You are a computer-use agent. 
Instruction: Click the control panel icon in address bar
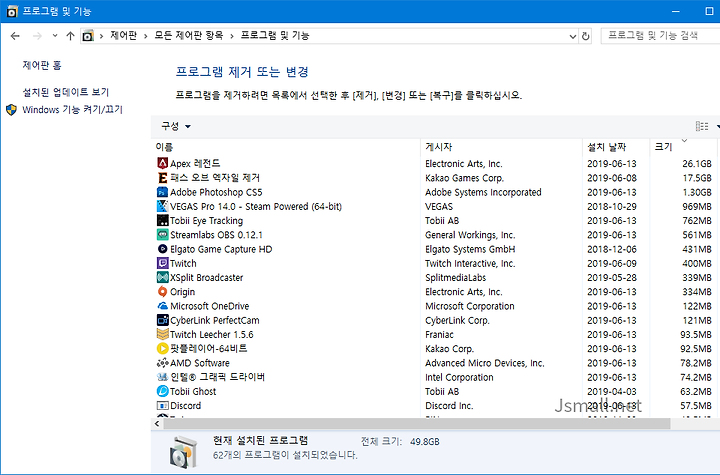pos(88,36)
